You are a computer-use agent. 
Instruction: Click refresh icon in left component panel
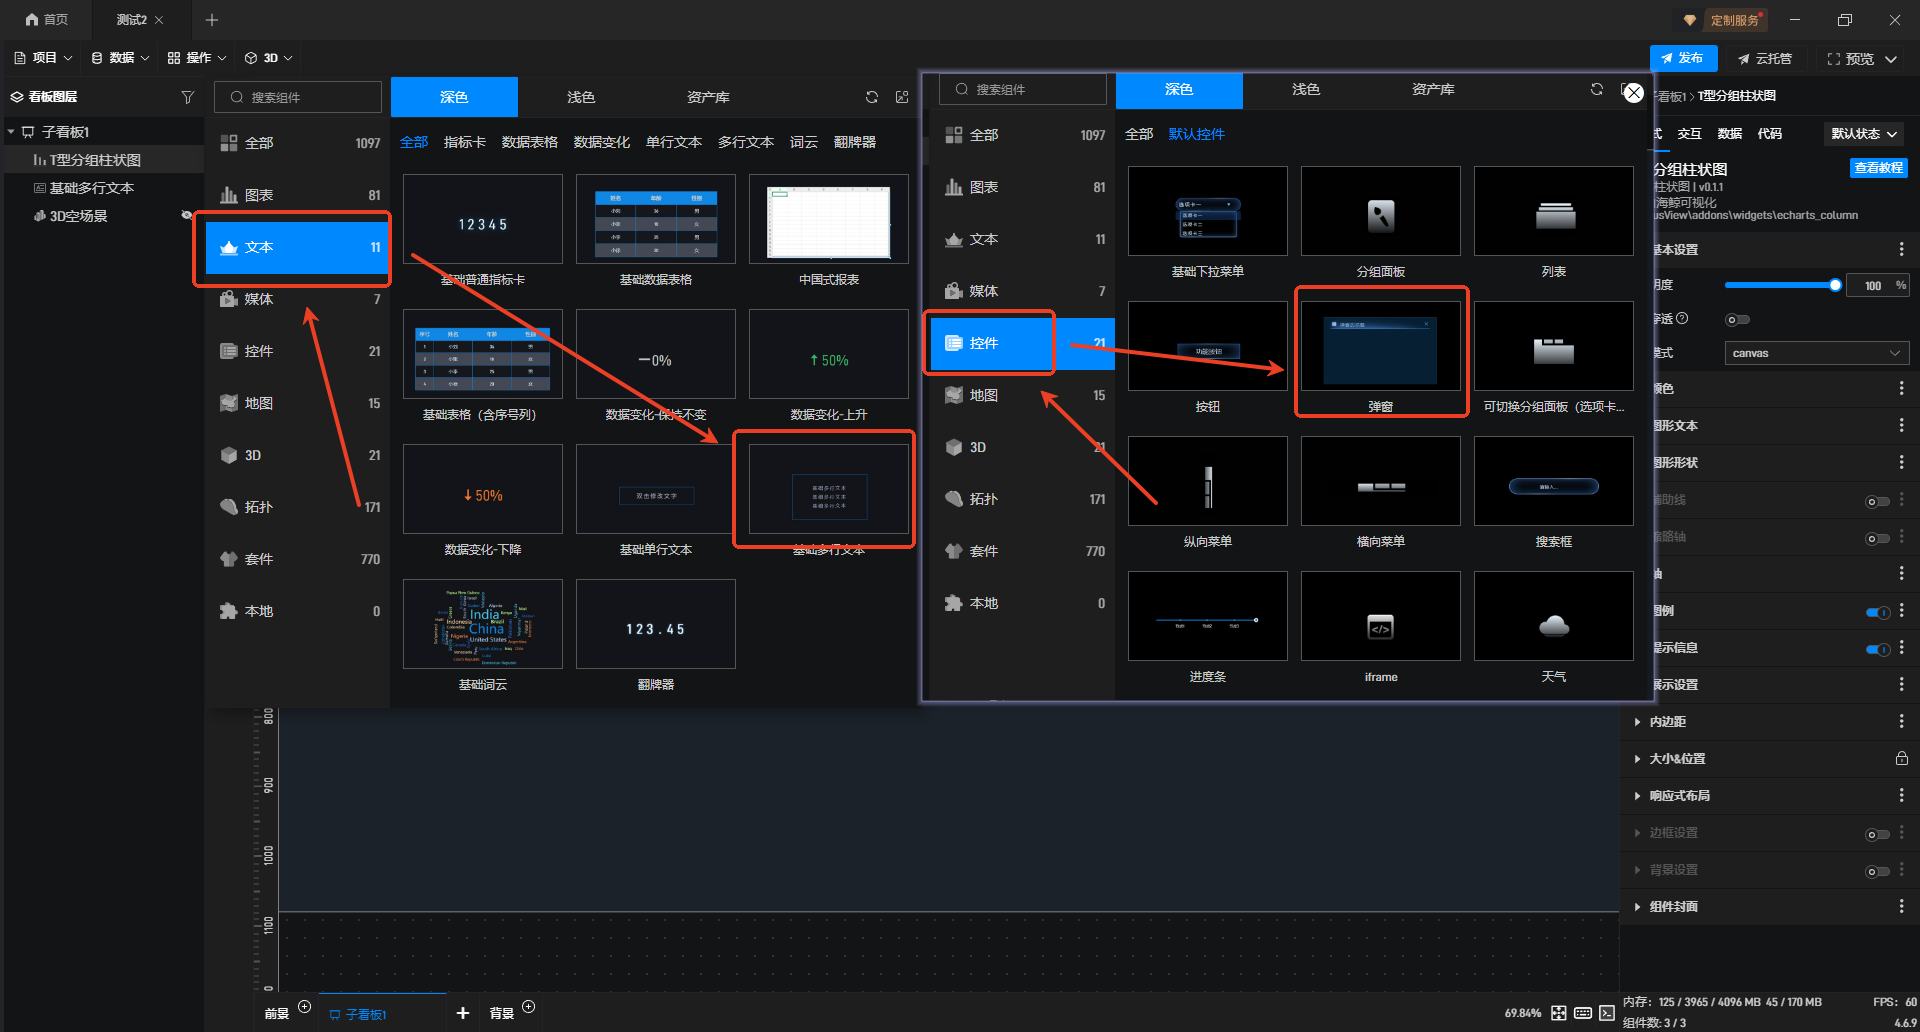tap(872, 97)
